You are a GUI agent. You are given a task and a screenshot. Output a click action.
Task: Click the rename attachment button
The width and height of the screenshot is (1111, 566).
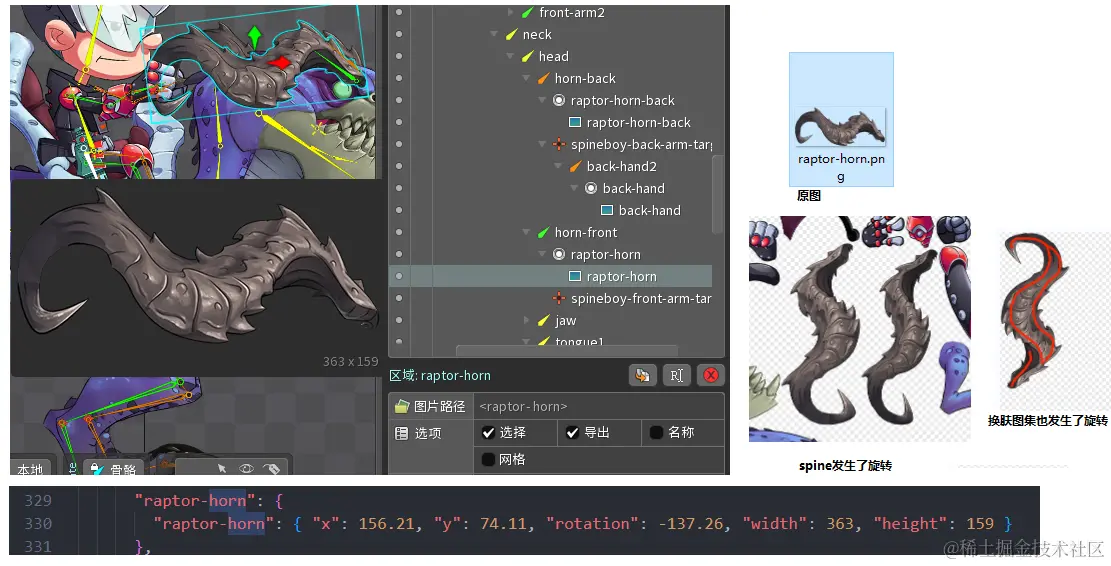(x=677, y=375)
